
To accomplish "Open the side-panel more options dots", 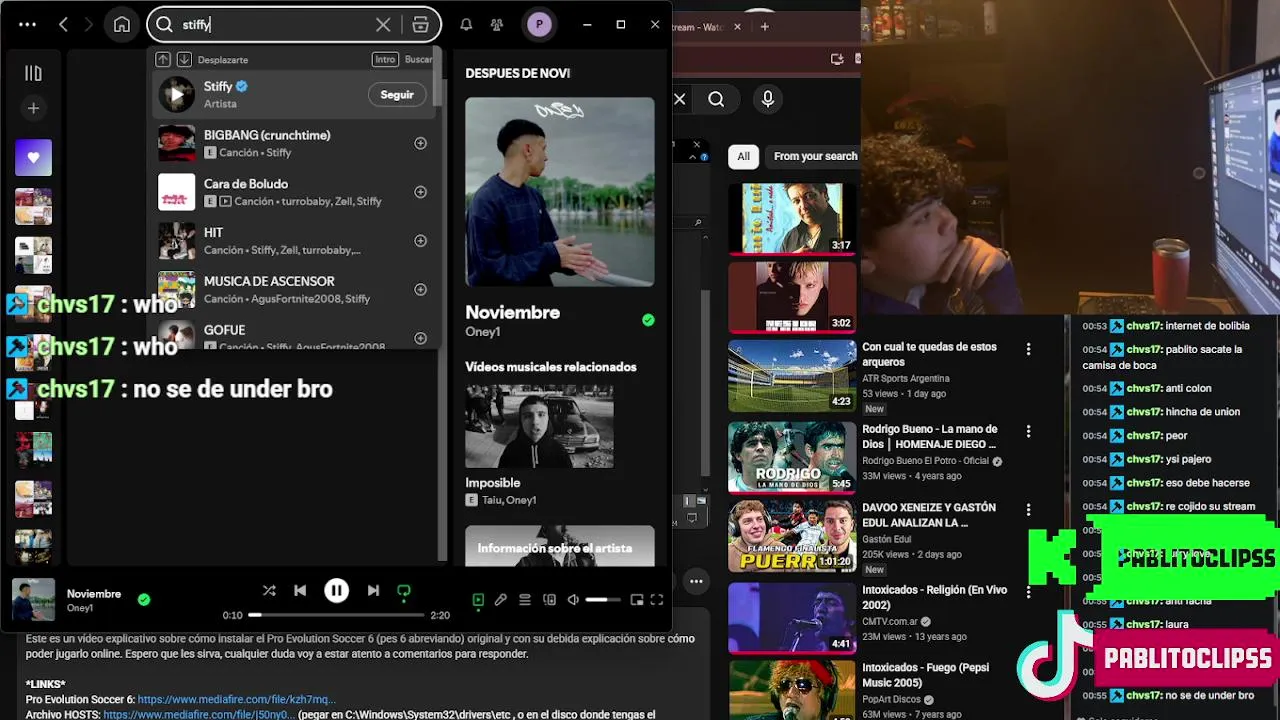I will (x=696, y=581).
